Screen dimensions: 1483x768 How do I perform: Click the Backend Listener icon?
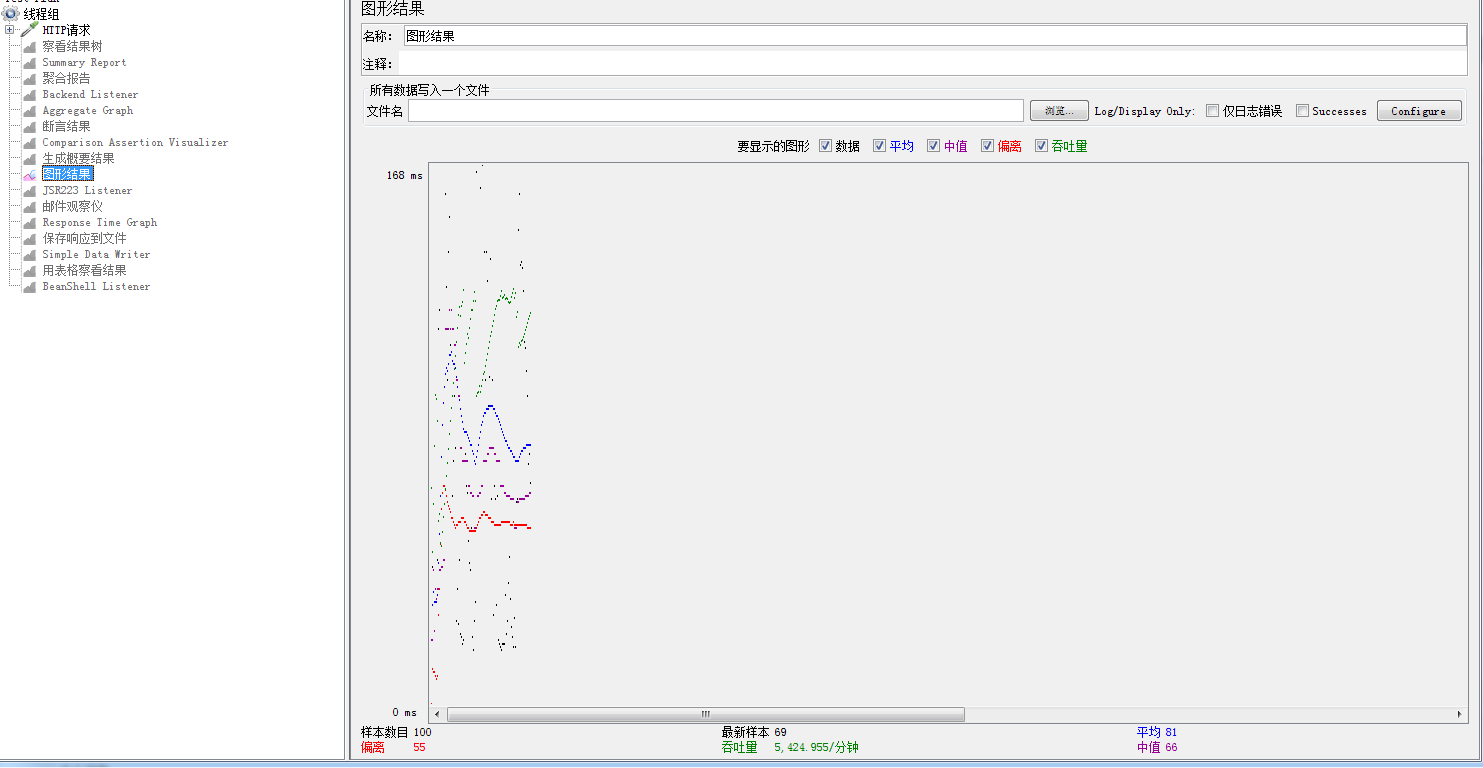30,95
